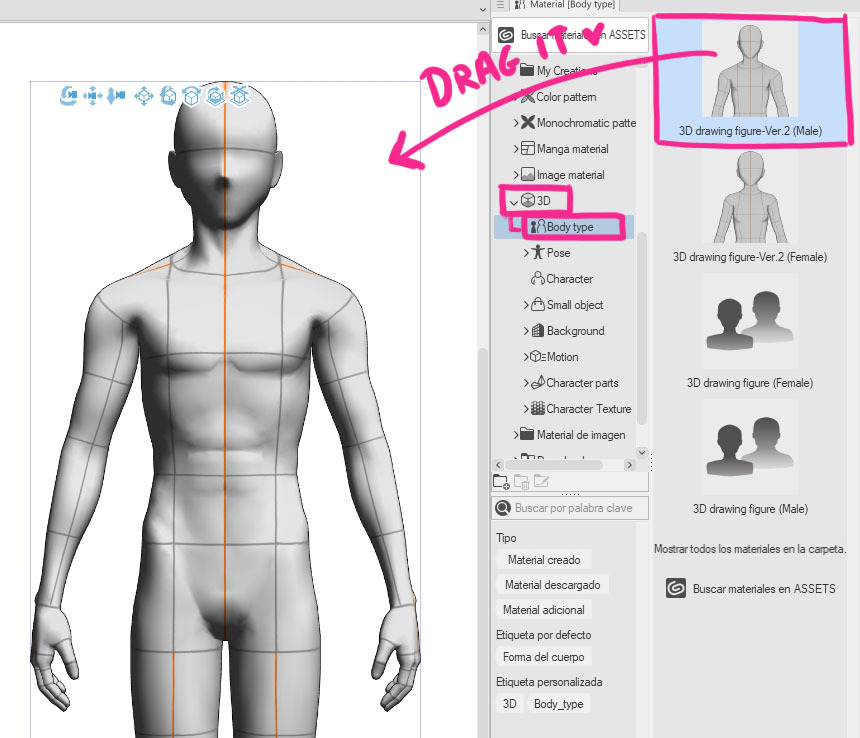Screen dimensions: 860x738
Task: Click the delete material folder icon
Action: point(521,481)
